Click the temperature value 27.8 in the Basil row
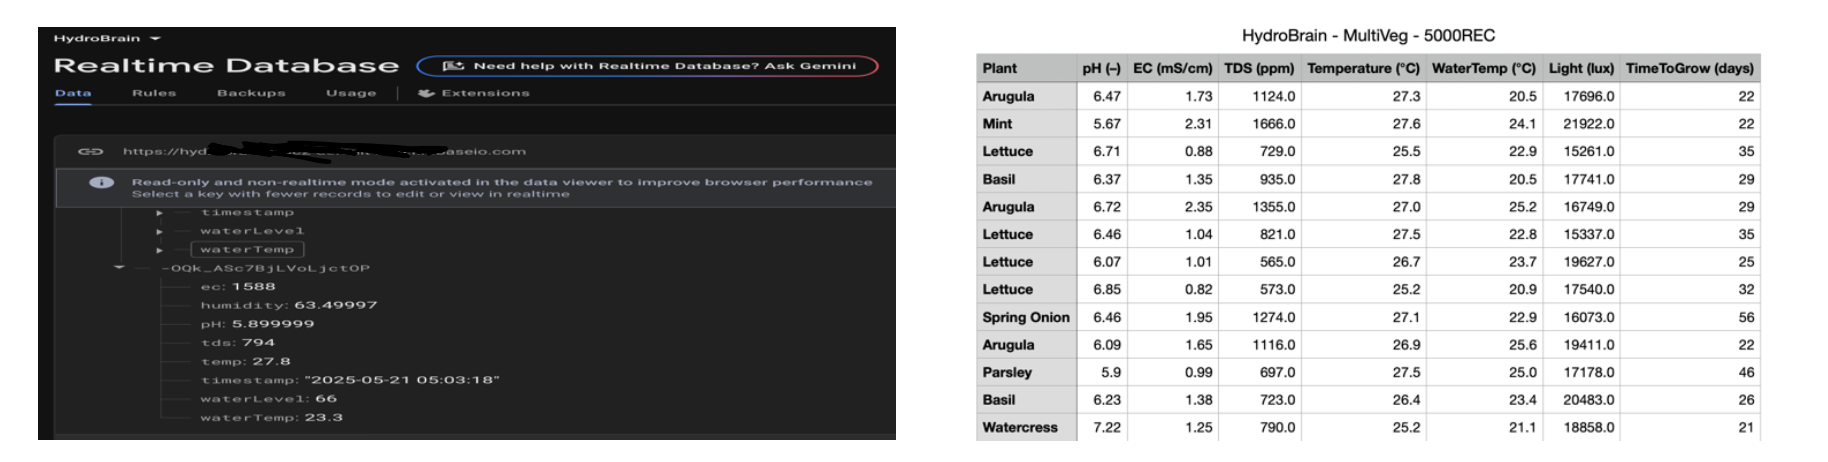Screen dimensions: 1828x462 click(x=1406, y=179)
